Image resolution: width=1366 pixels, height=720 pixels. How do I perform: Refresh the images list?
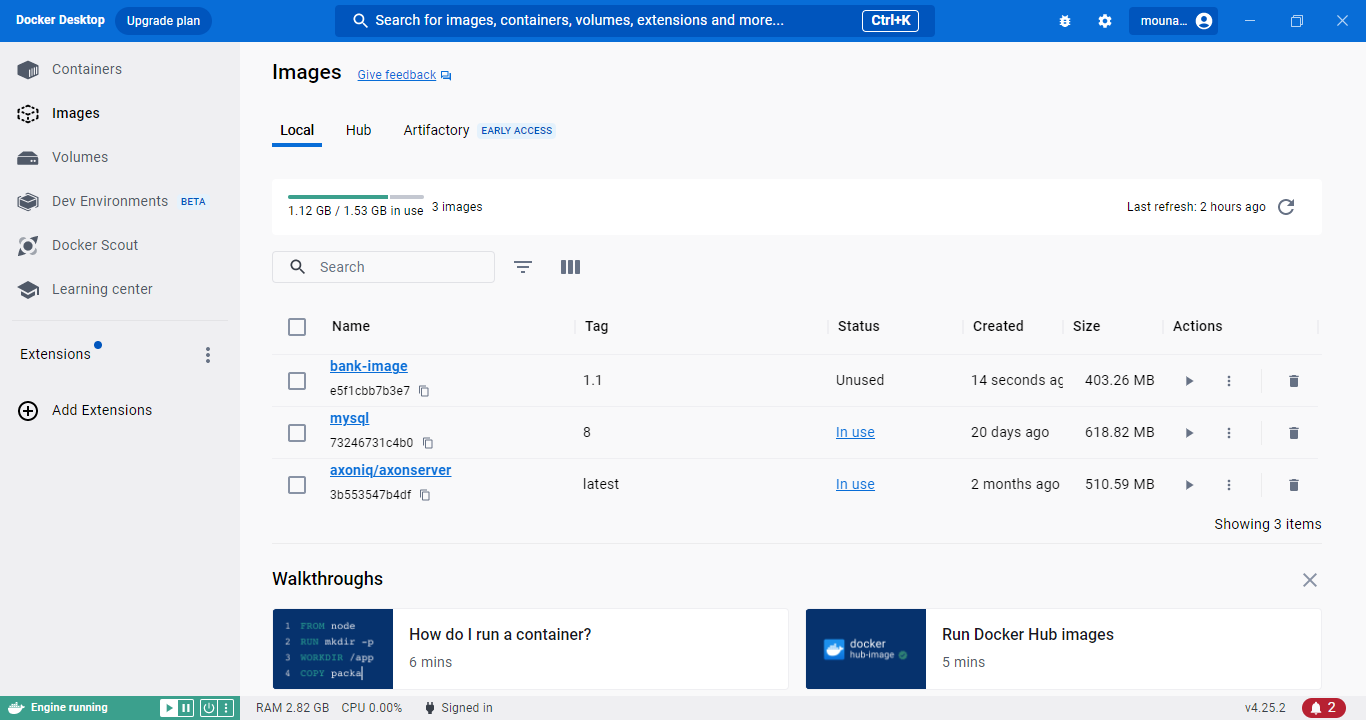click(x=1286, y=207)
